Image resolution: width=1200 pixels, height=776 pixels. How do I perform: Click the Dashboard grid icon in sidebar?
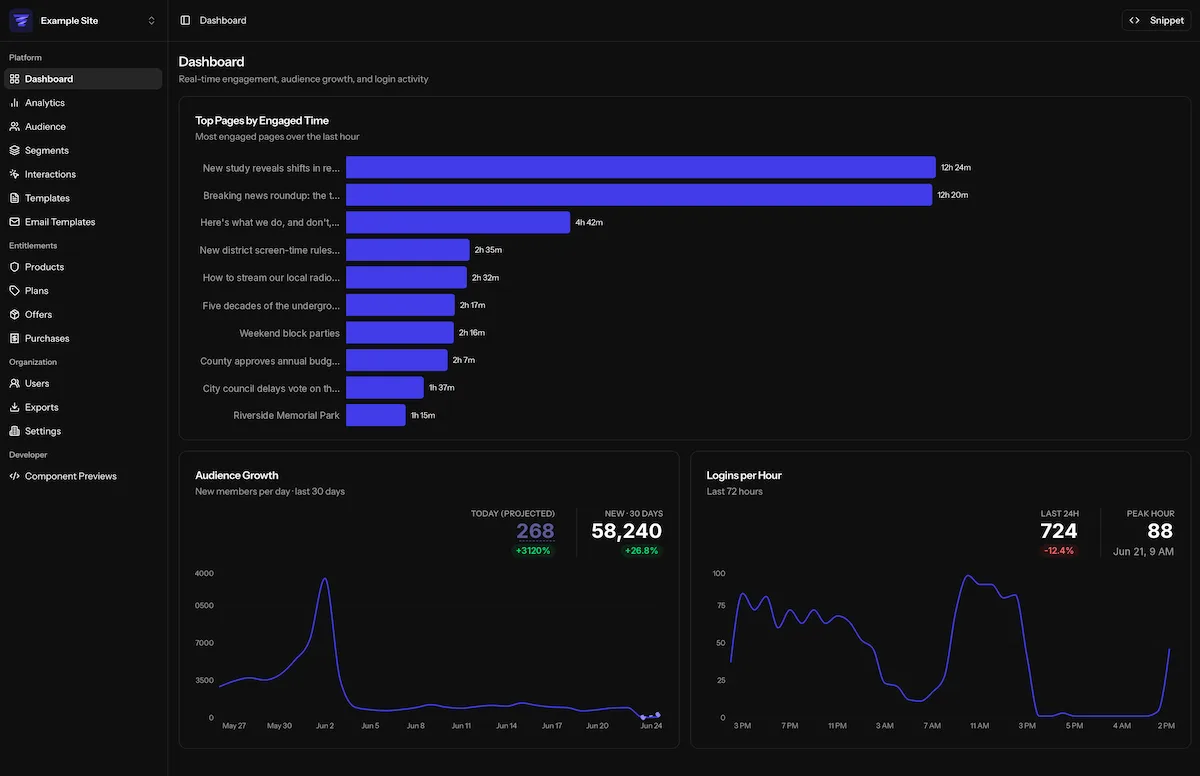(x=15, y=79)
